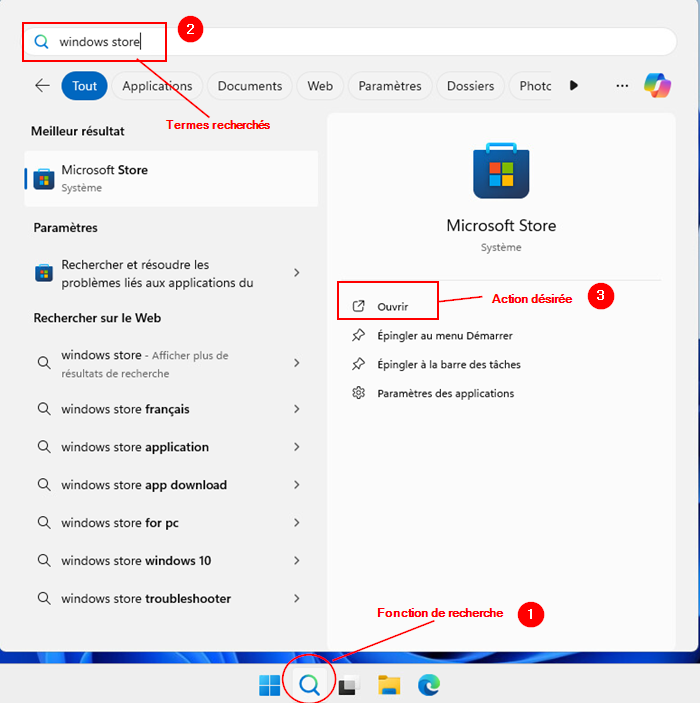This screenshot has width=700, height=703.
Task: Switch to the Dossiers filter tab
Action: [470, 86]
